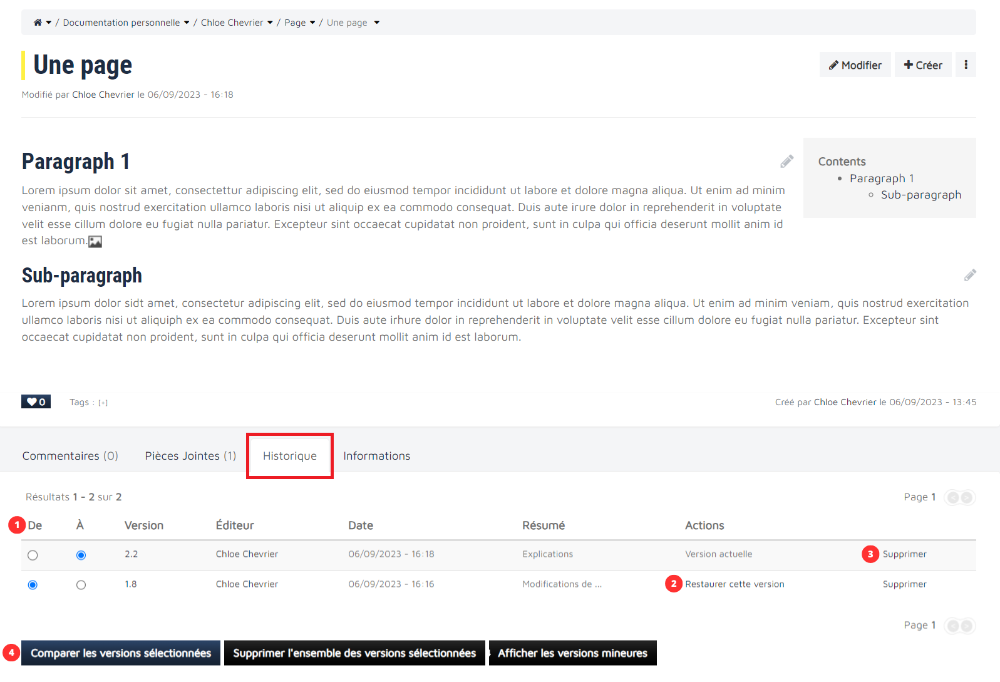Select version 2.2 as De radio
The width and height of the screenshot is (1000, 682).
(33, 555)
